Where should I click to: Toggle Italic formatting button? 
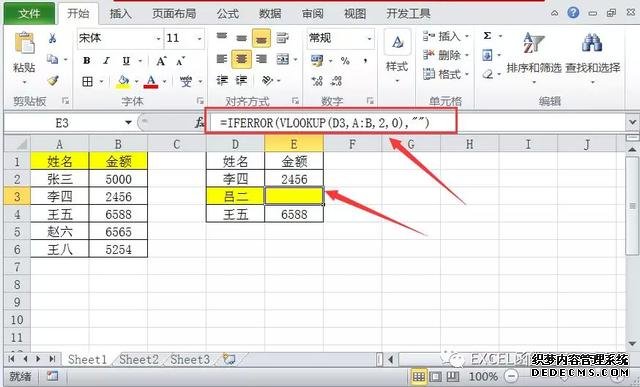click(106, 61)
